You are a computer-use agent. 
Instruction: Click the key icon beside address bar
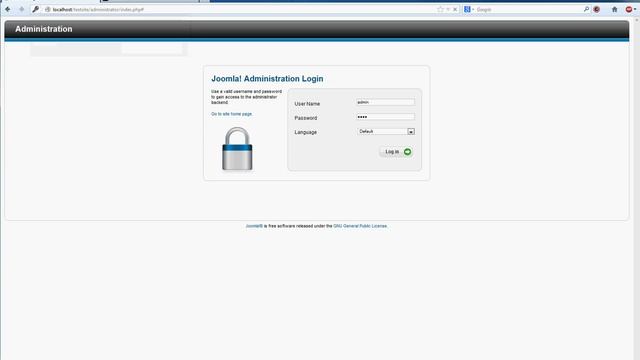[x=36, y=9]
